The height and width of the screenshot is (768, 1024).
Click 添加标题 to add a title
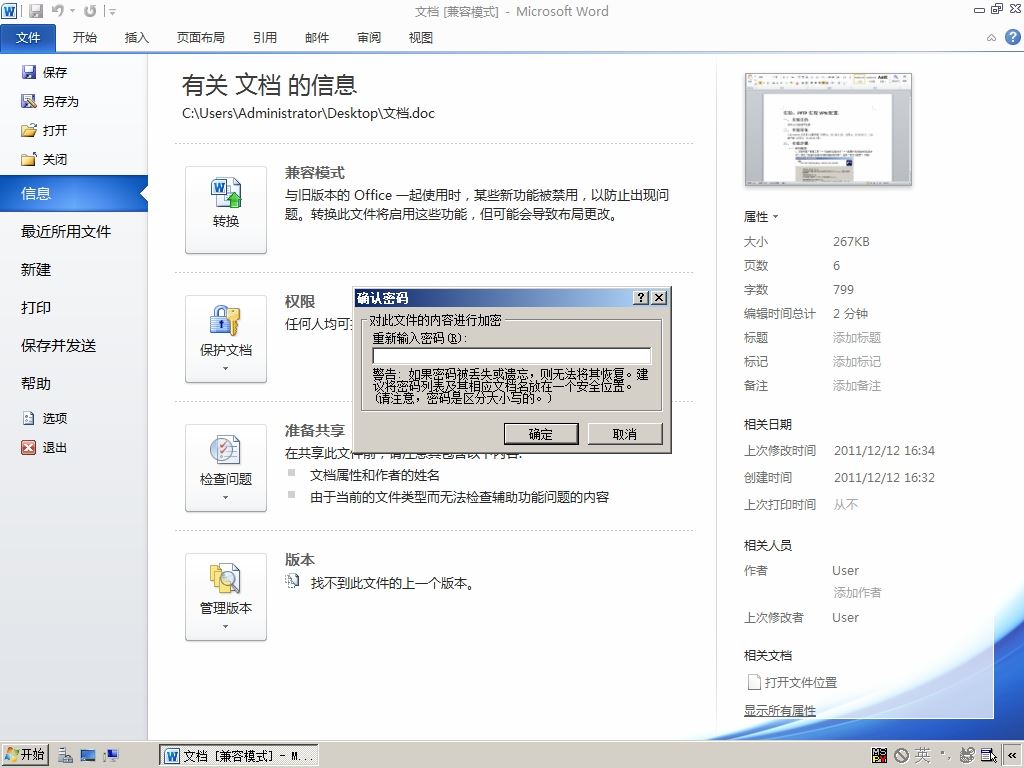click(x=857, y=338)
